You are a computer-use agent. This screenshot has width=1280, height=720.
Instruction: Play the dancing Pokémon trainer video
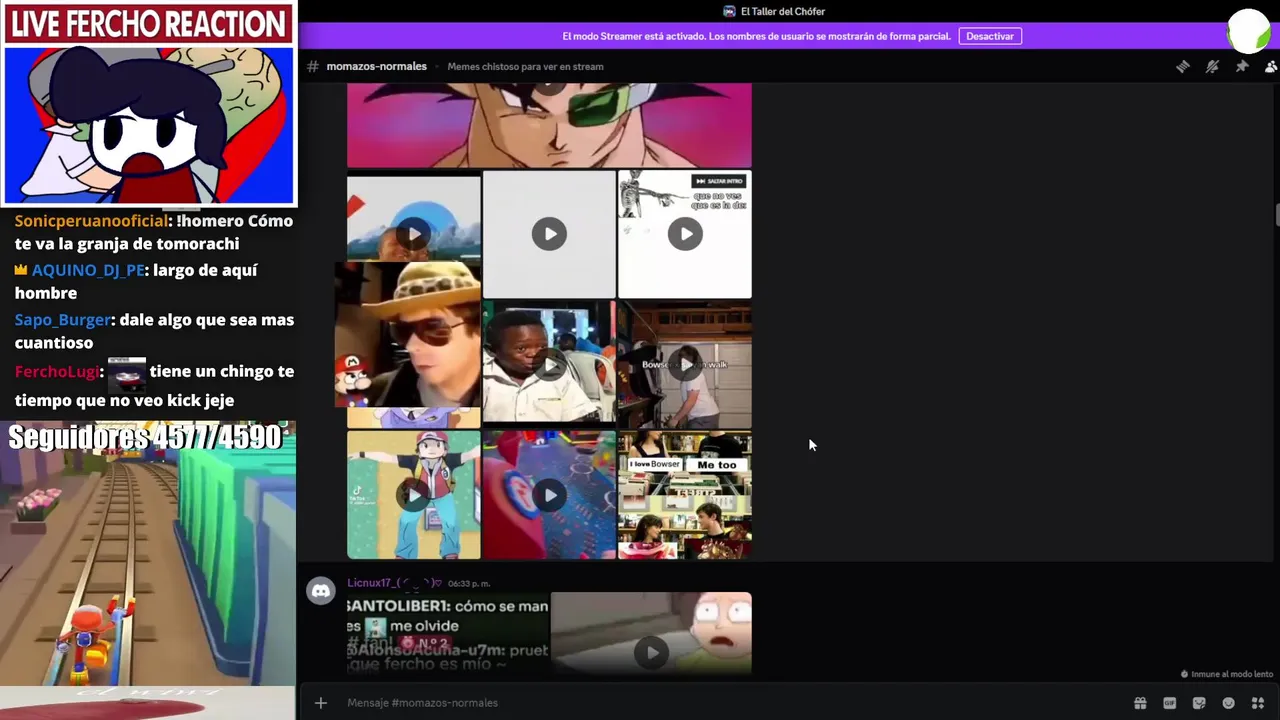tap(414, 495)
